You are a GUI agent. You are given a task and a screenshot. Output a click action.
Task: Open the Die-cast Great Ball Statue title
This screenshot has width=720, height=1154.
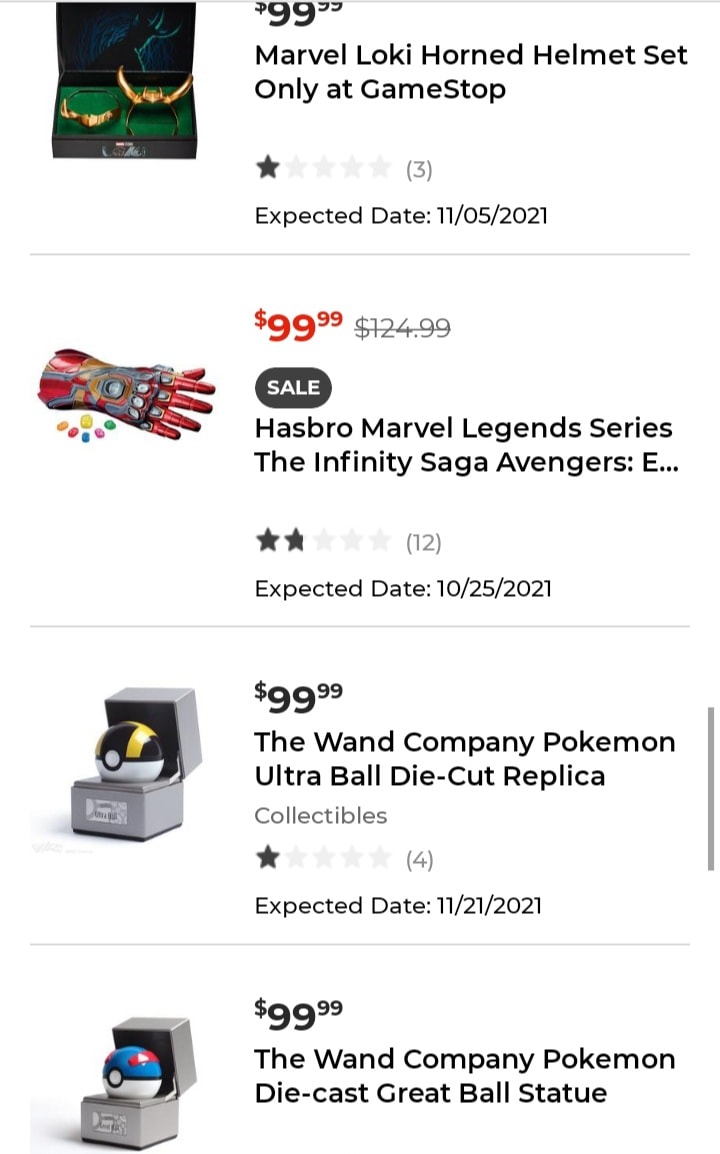pos(464,1075)
